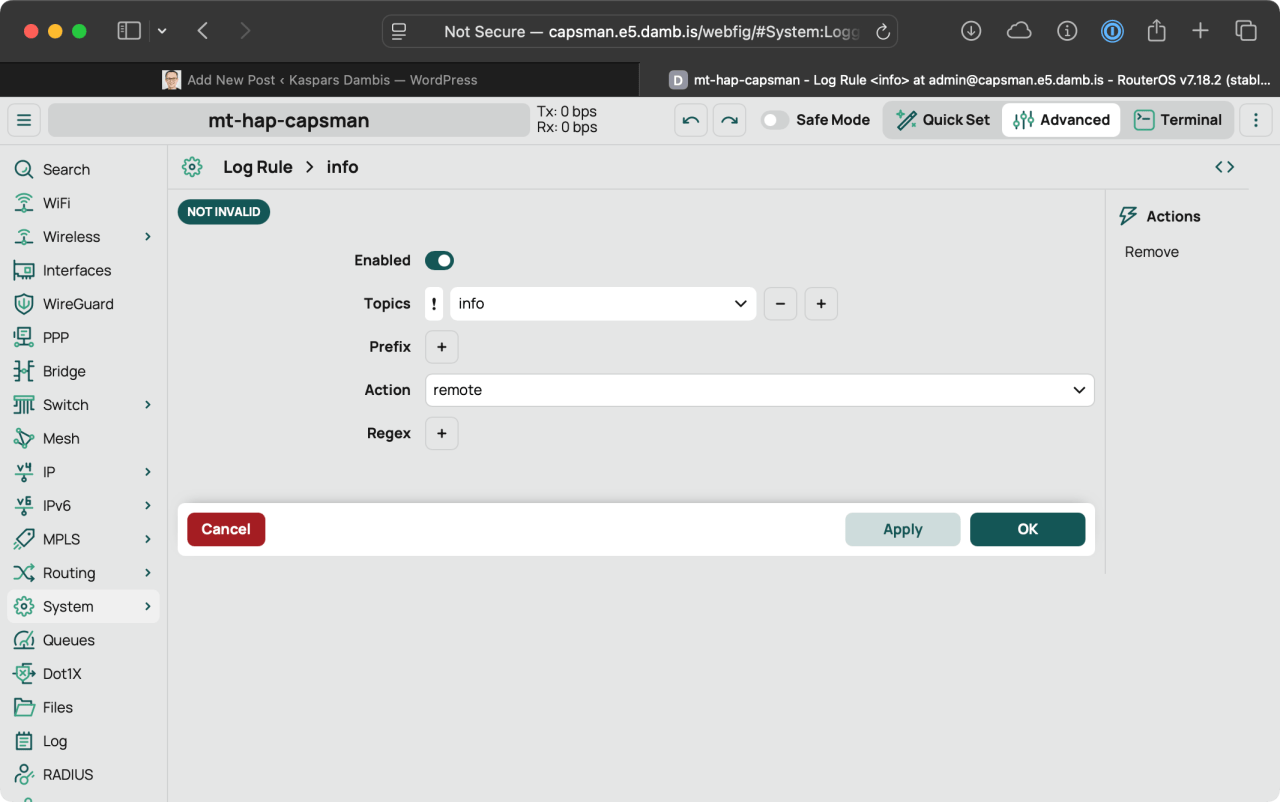Switch to the WordPress browser tab
This screenshot has width=1280, height=802.
coord(320,79)
